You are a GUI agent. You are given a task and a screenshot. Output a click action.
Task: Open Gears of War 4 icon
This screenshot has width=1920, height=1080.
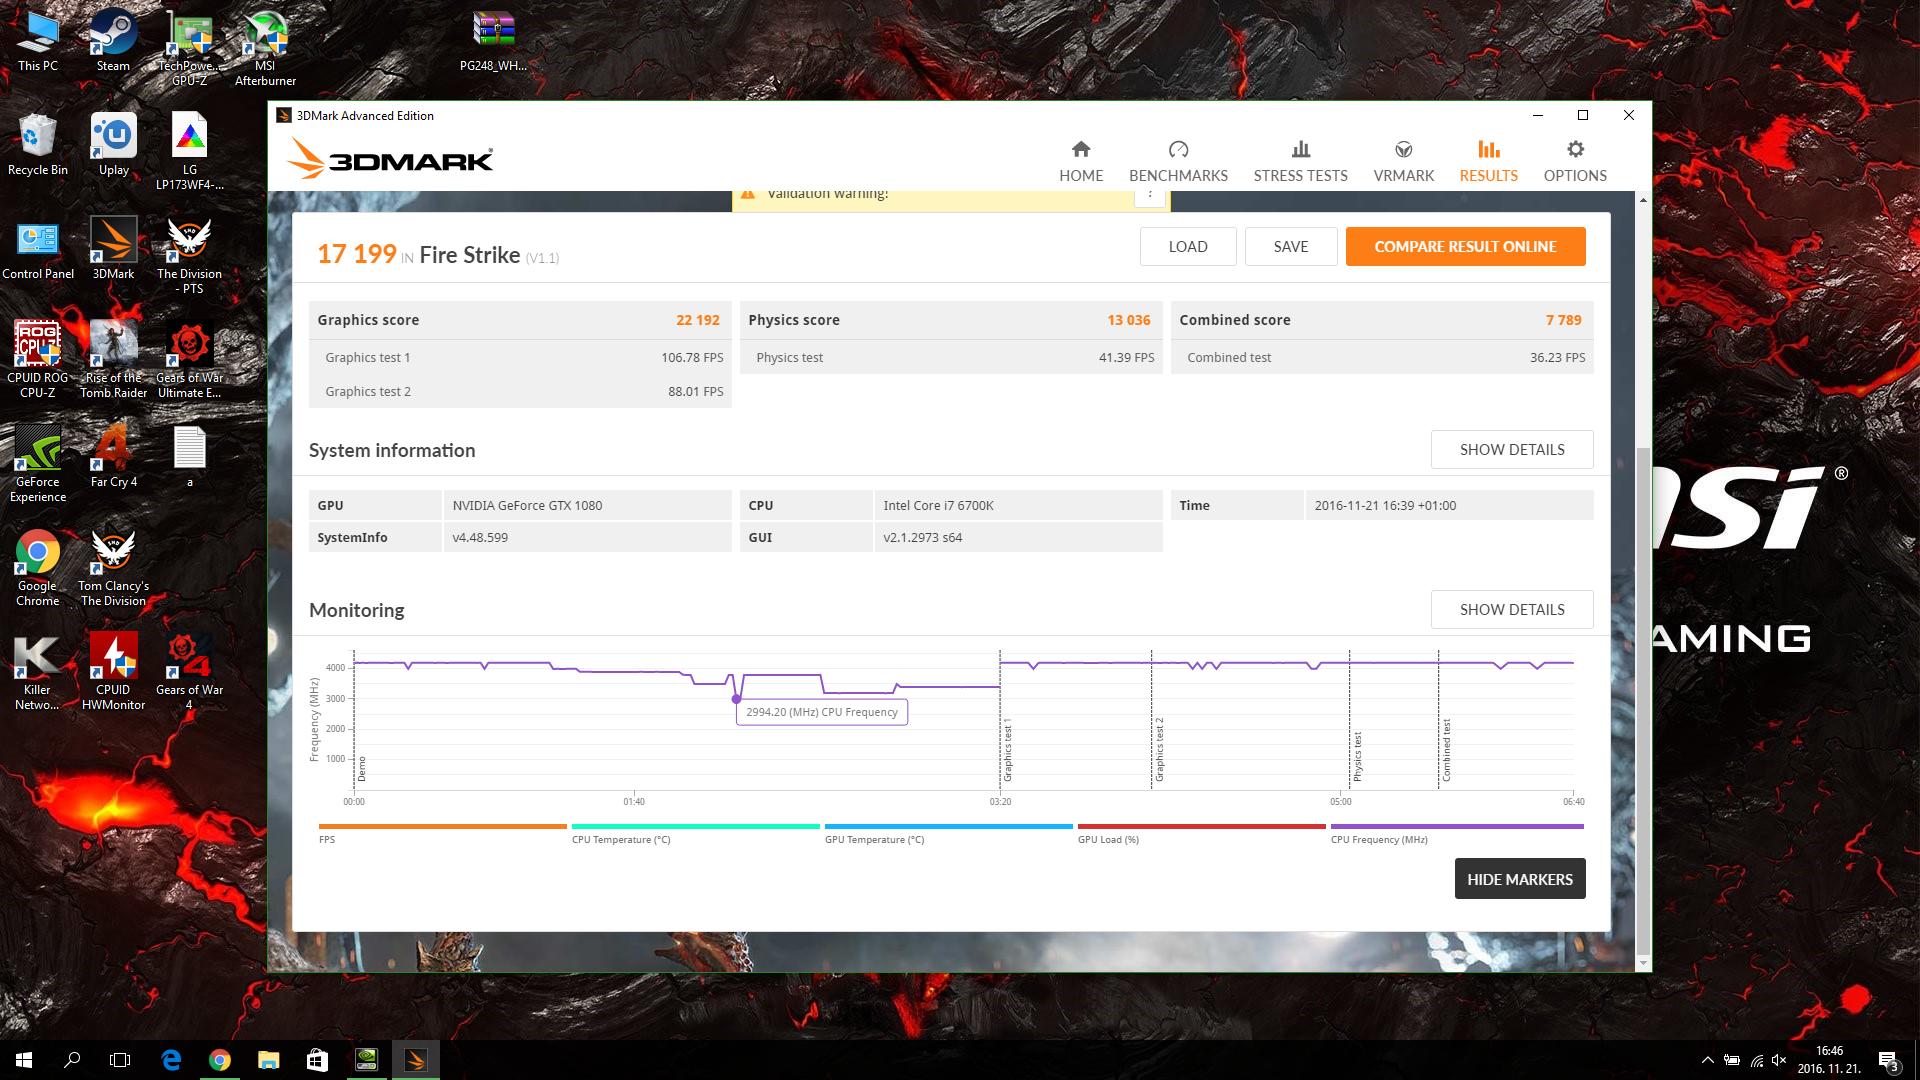[x=190, y=672]
